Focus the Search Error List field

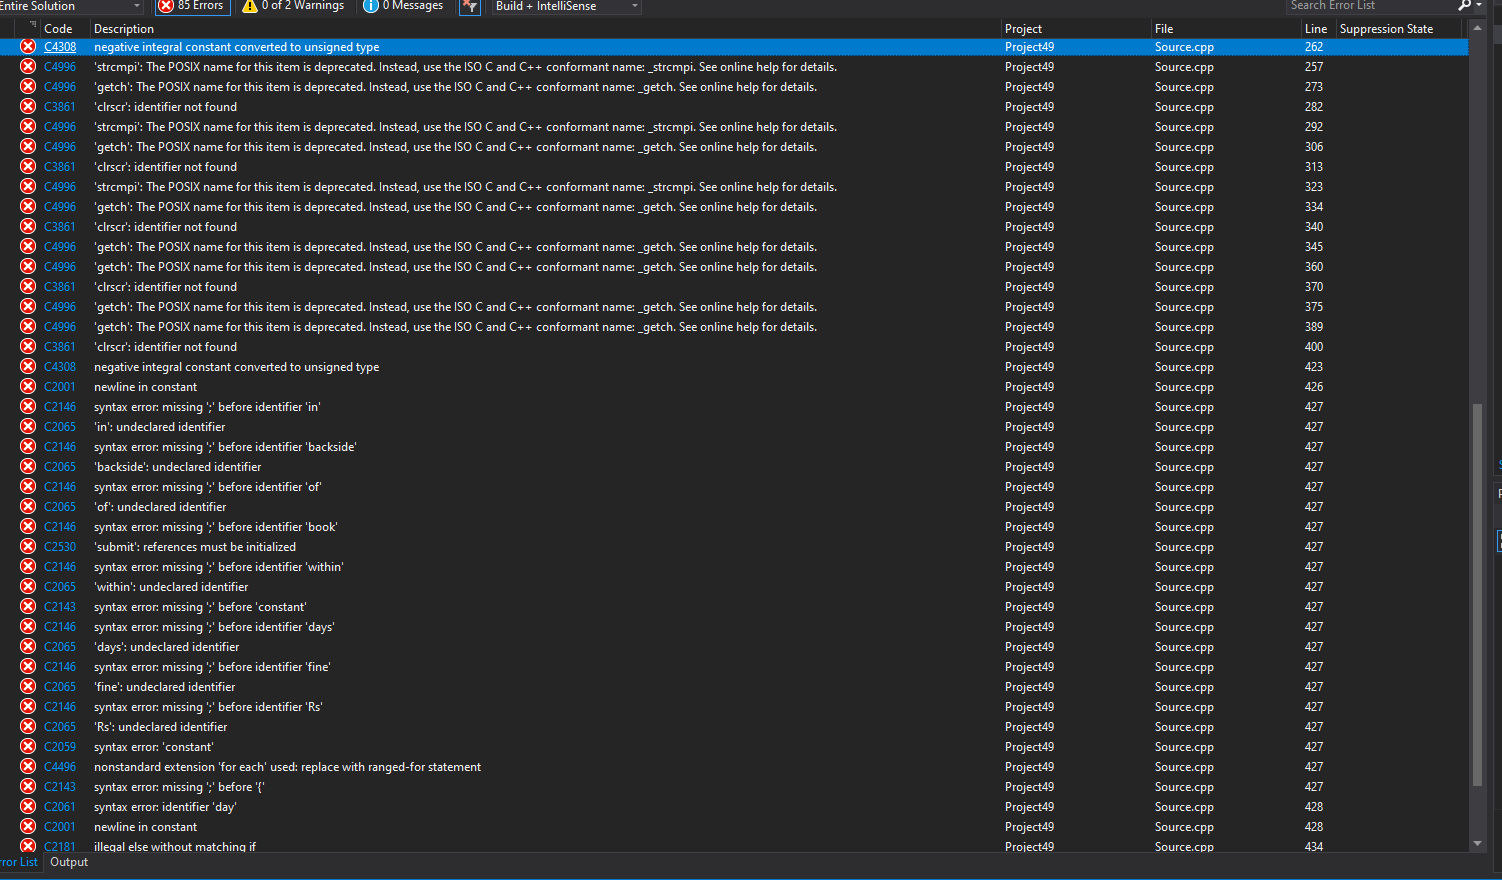(1370, 6)
